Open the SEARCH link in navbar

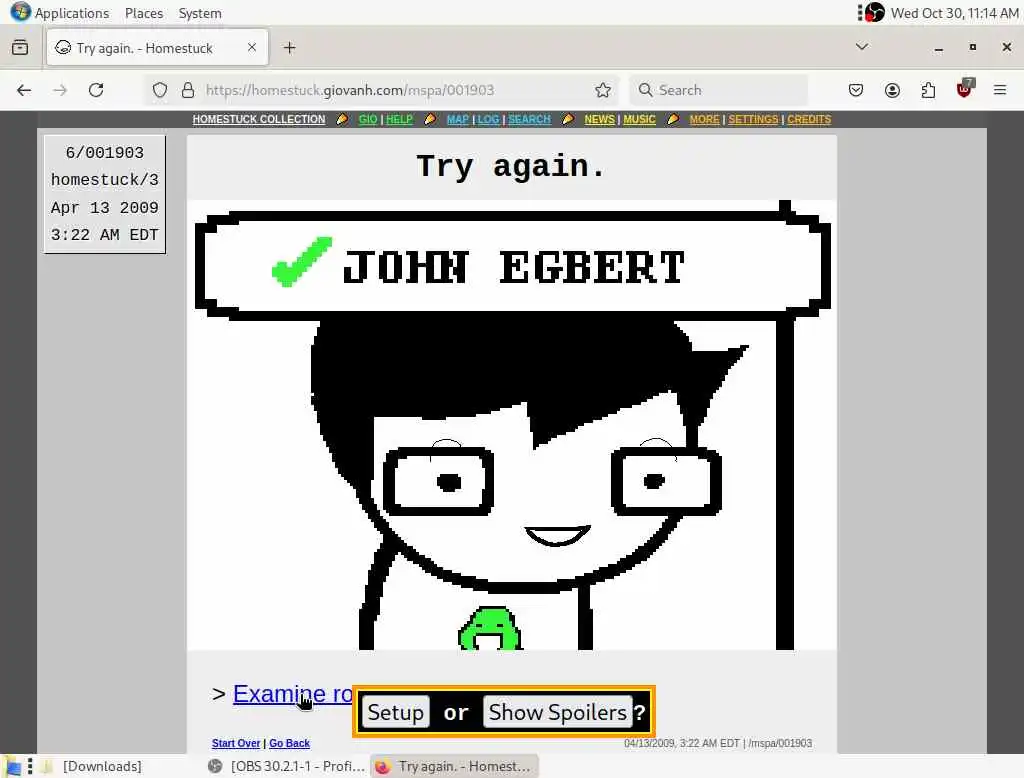pyautogui.click(x=529, y=120)
